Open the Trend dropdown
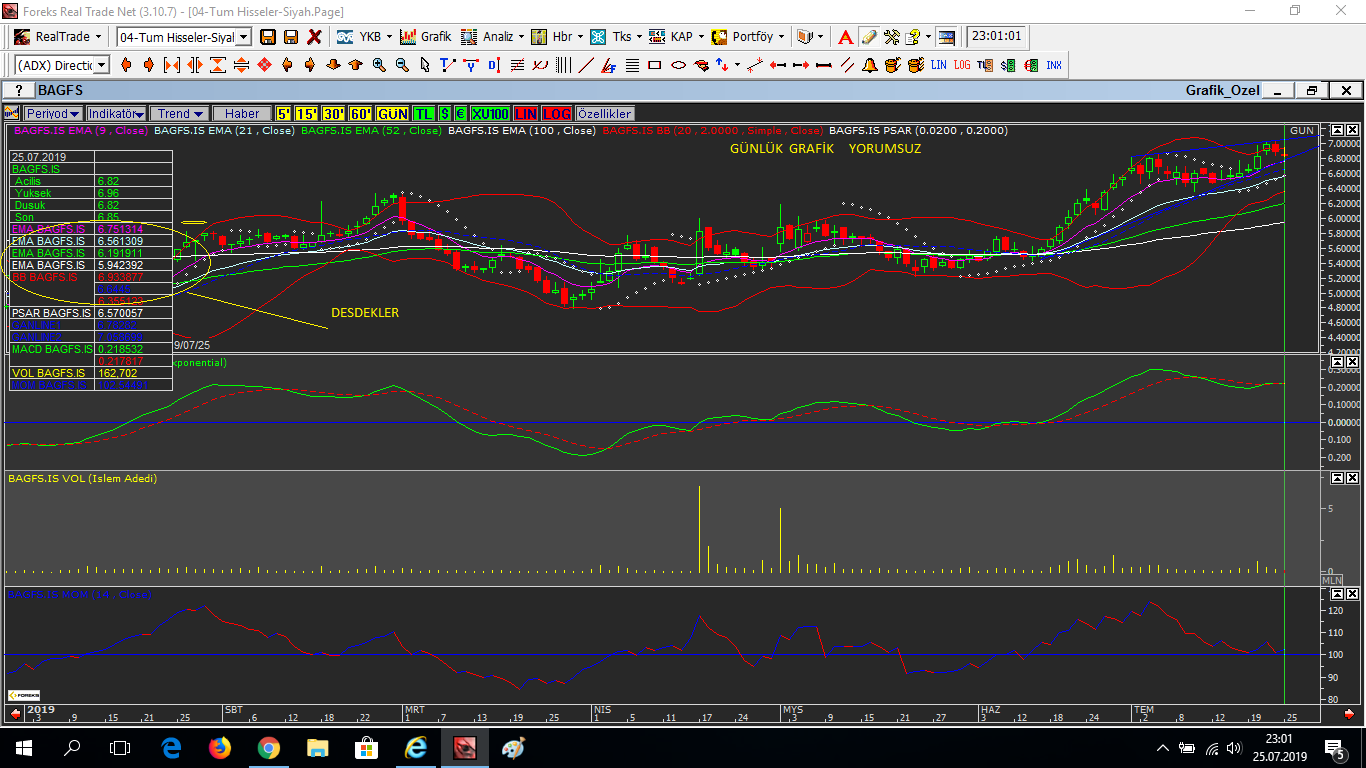This screenshot has width=1366, height=768. pos(179,114)
